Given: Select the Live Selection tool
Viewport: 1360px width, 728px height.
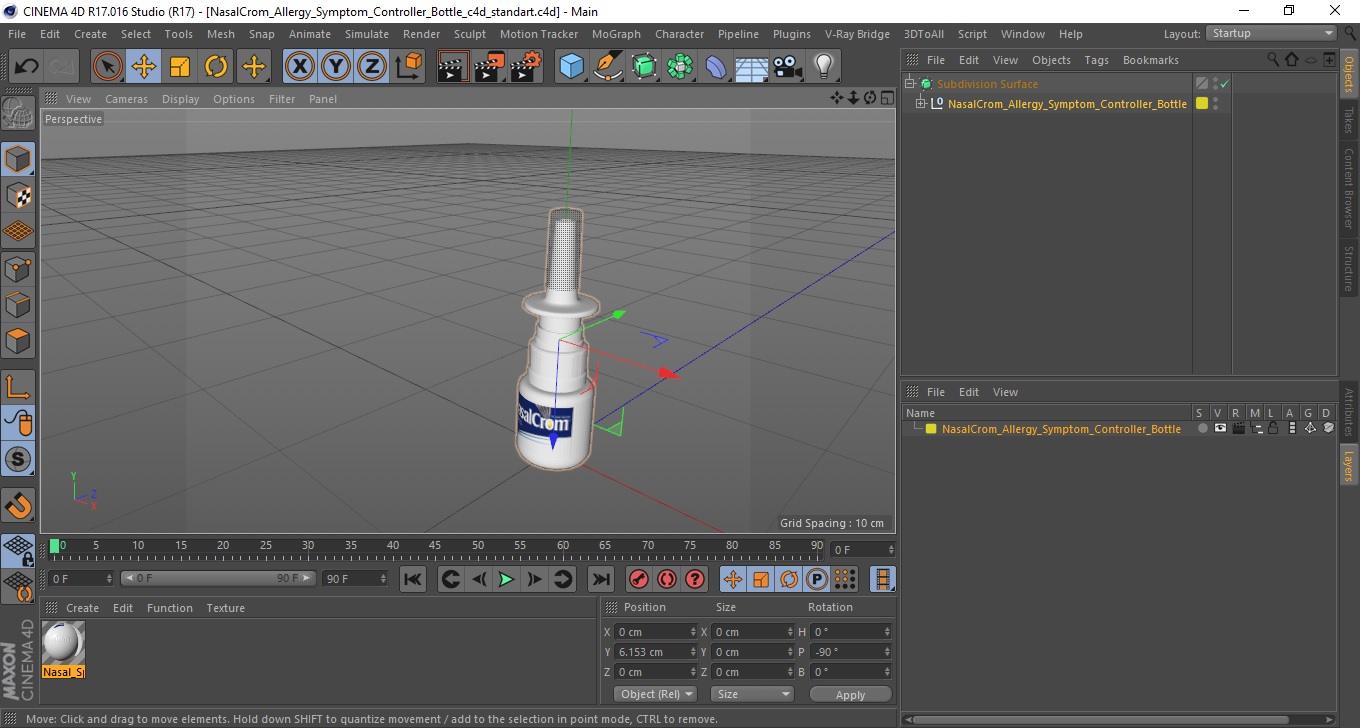Looking at the screenshot, I should point(108,67).
